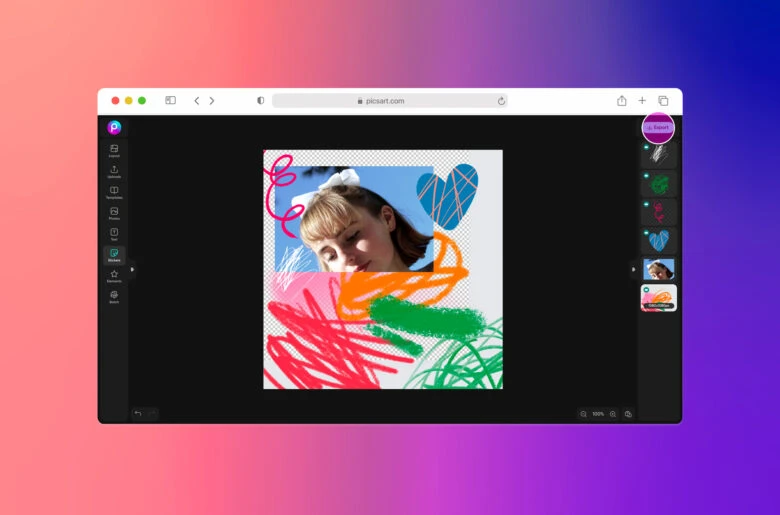Click the undo arrow button

pyautogui.click(x=138, y=413)
